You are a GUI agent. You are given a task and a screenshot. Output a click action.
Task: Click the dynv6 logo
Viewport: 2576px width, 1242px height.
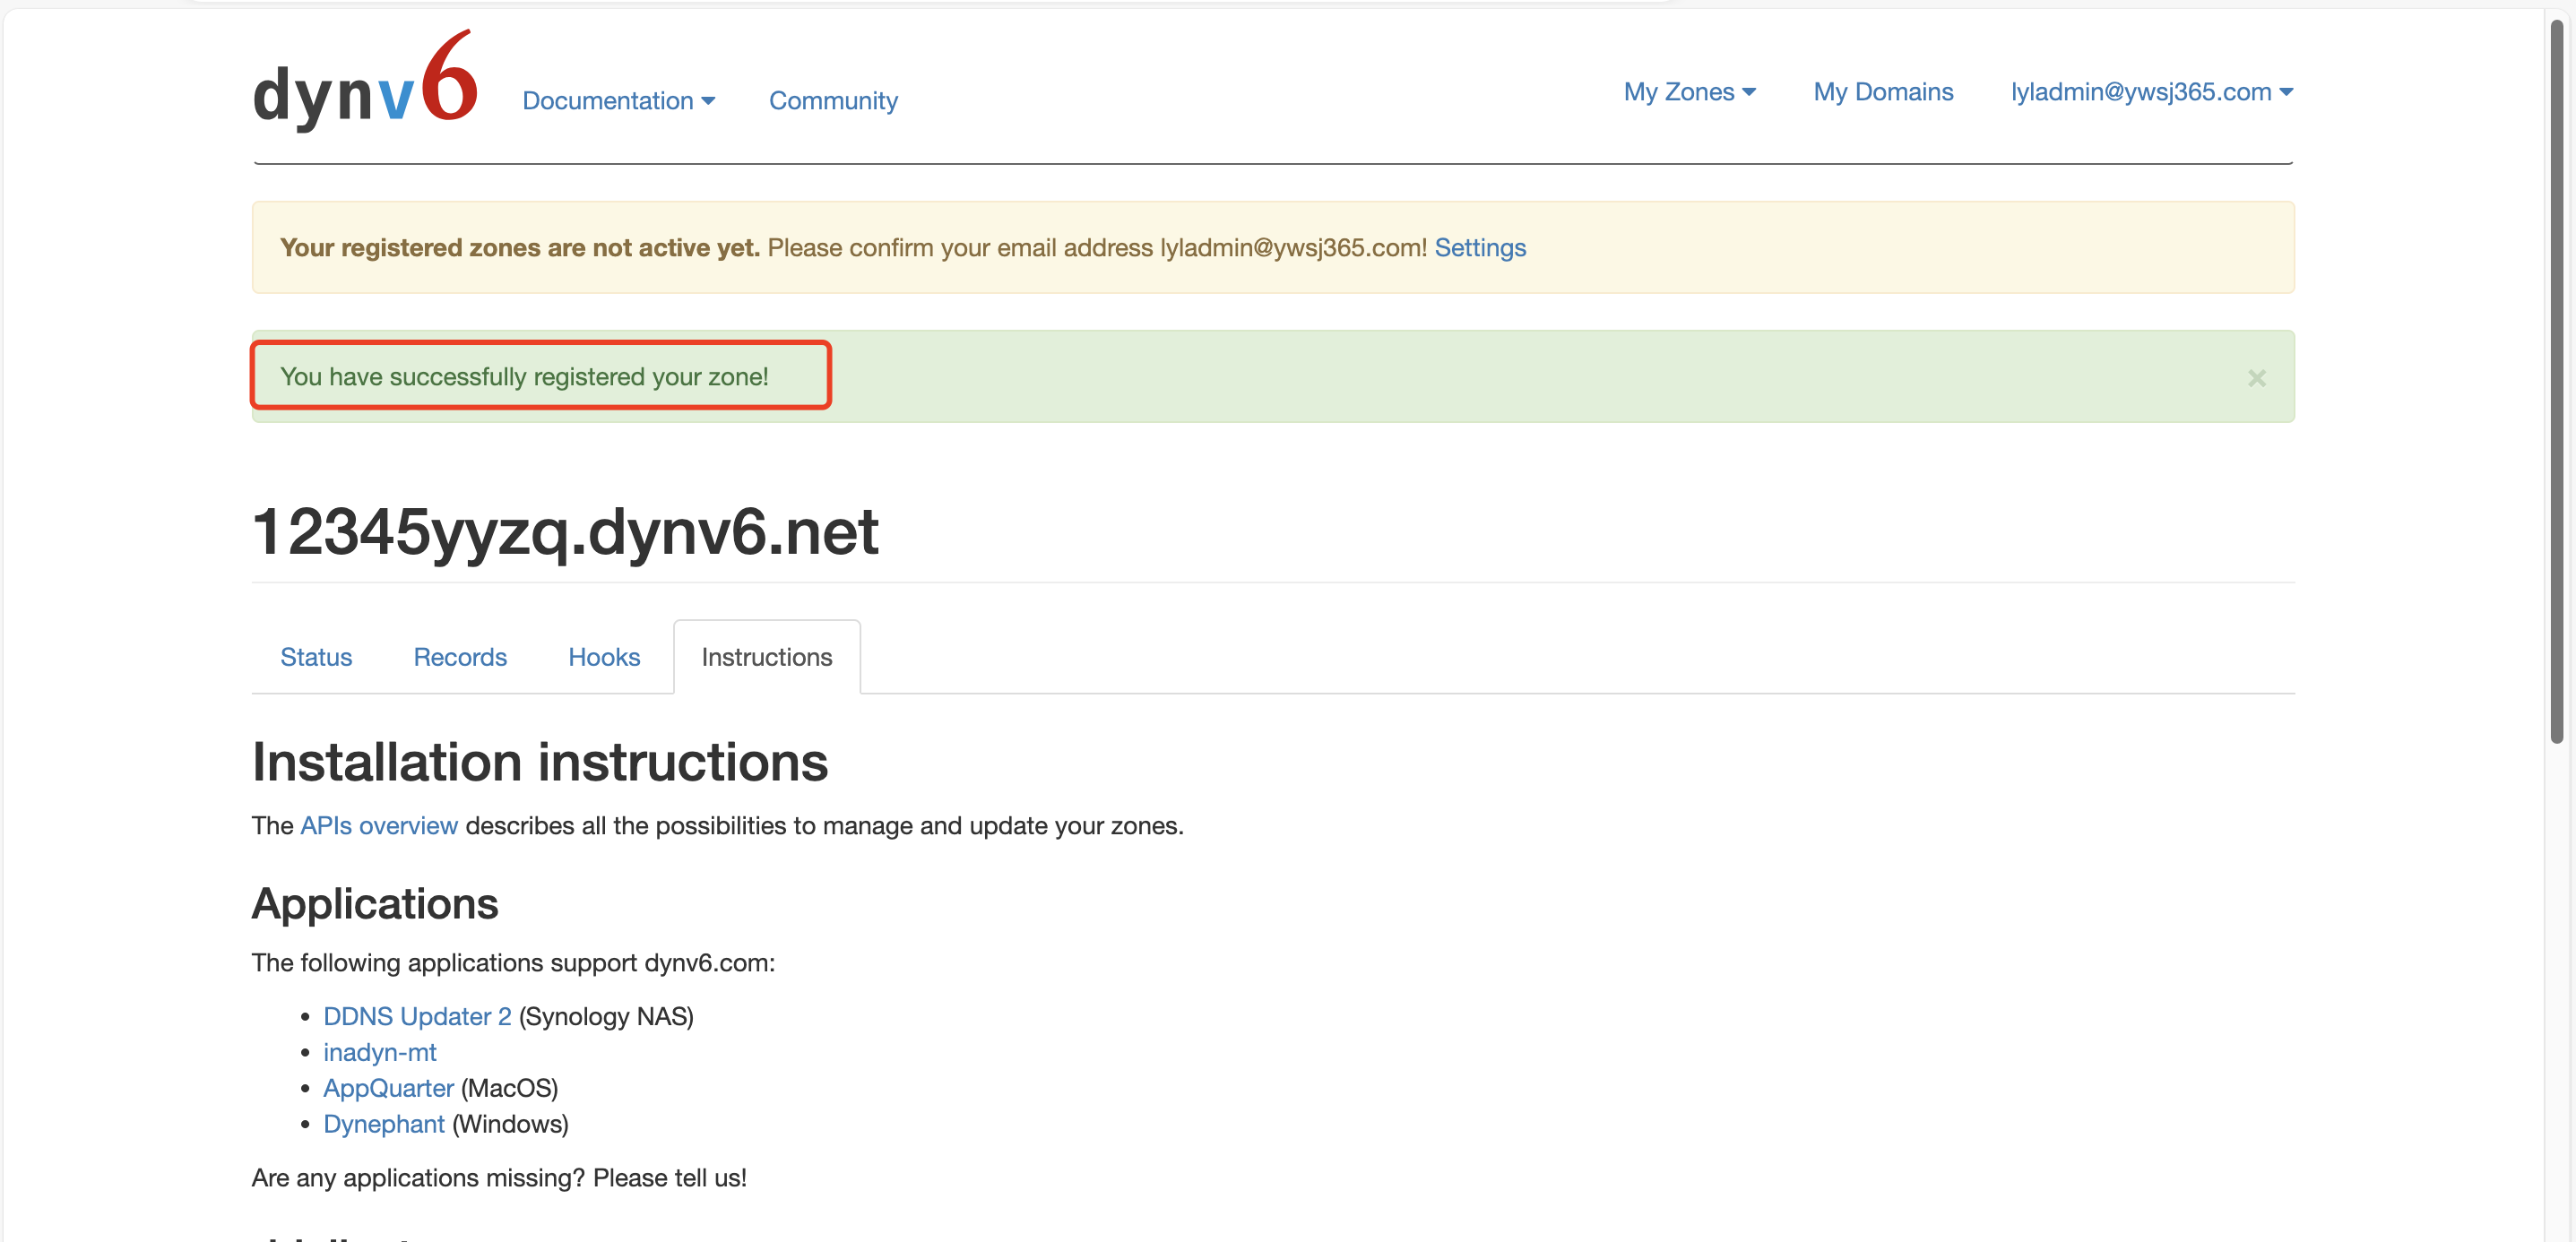point(365,85)
